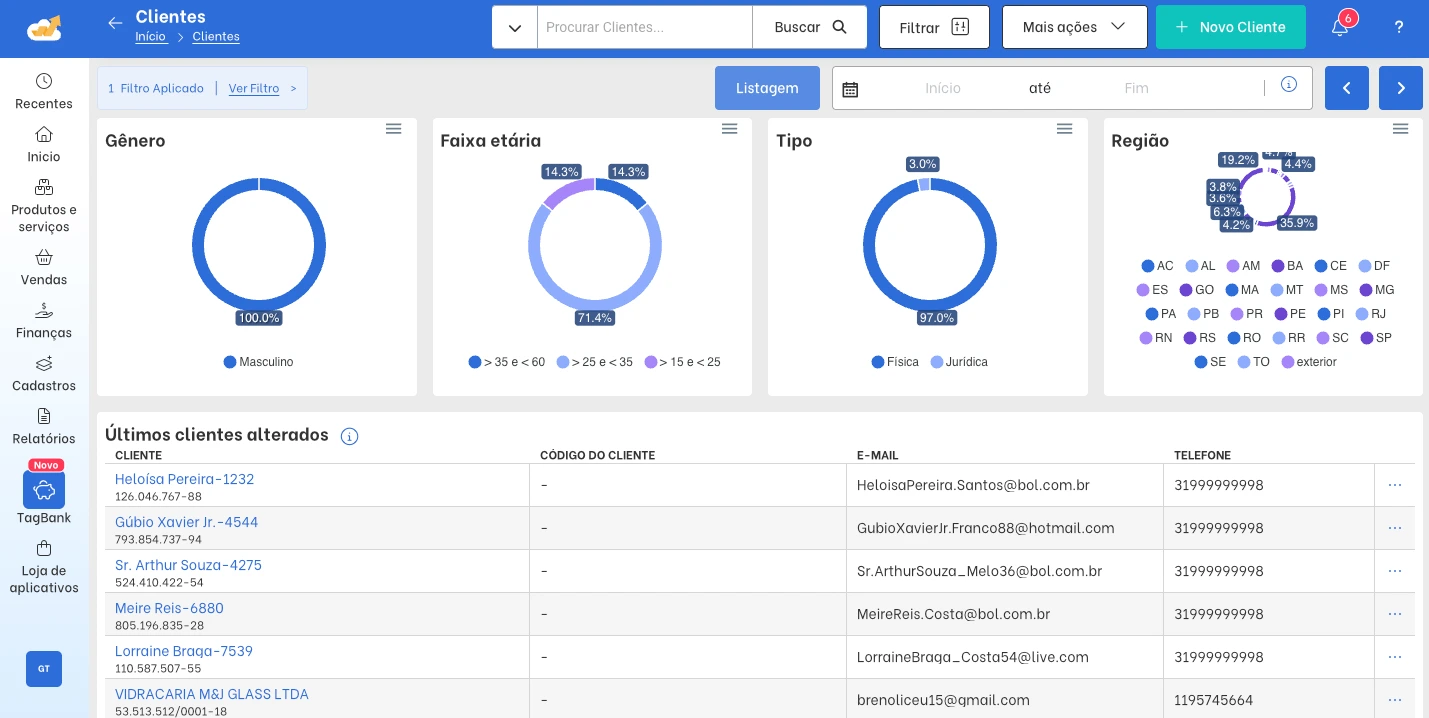Click the cloud logo at top left
The height and width of the screenshot is (718, 1429).
click(x=44, y=28)
